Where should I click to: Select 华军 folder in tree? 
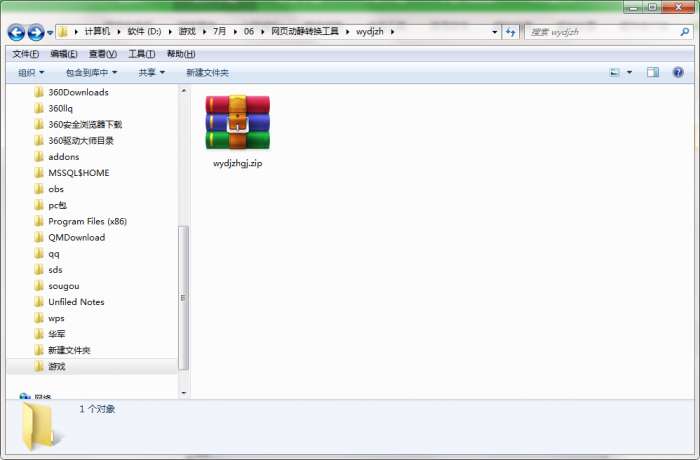click(x=57, y=334)
